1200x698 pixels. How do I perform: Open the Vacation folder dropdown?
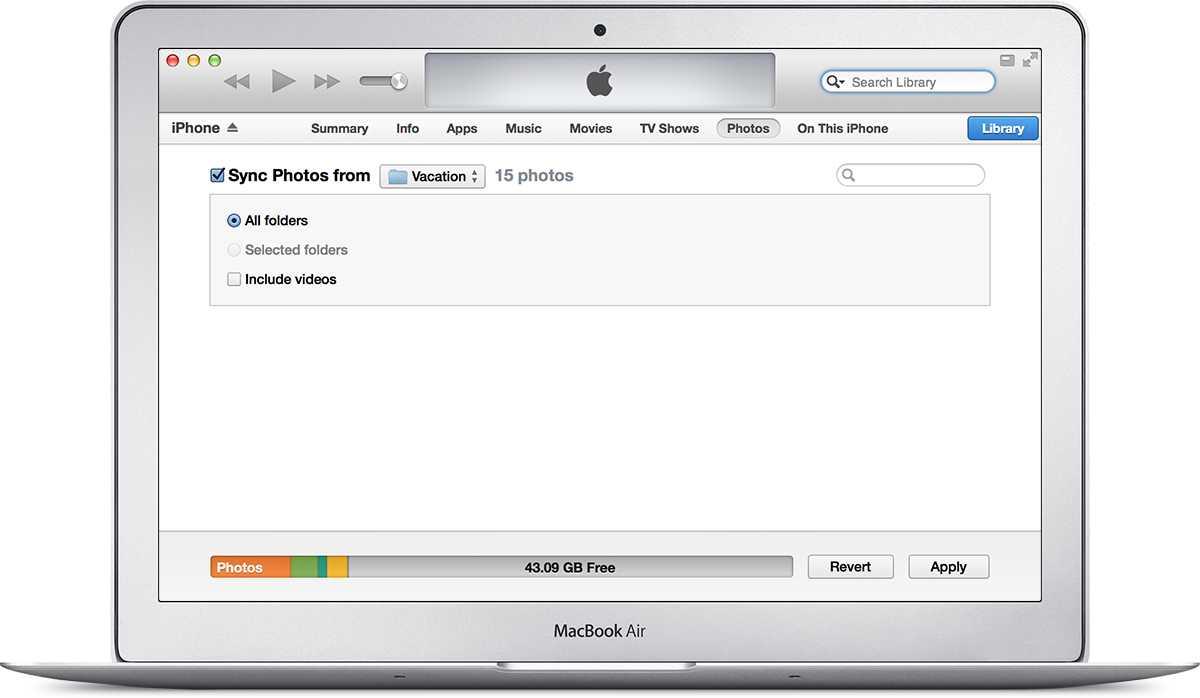point(432,176)
